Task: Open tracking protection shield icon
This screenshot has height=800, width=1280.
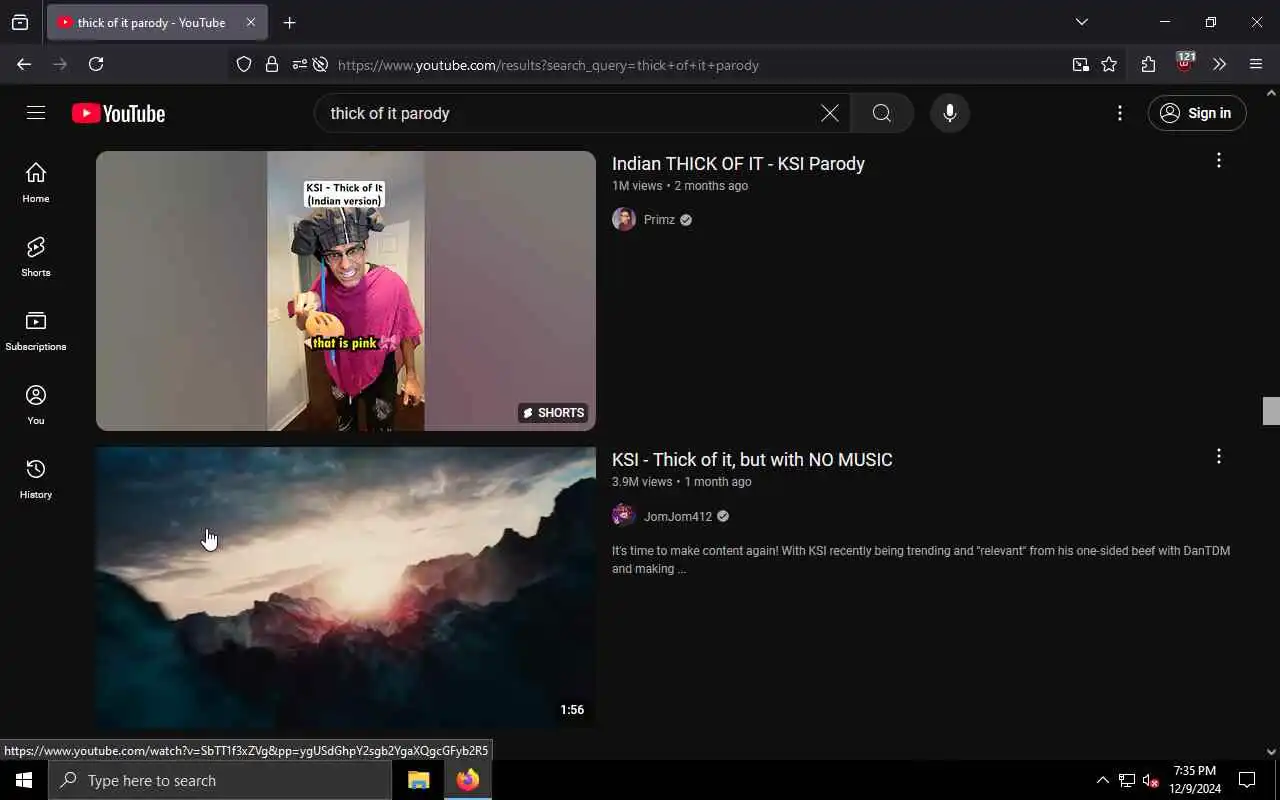Action: (244, 65)
